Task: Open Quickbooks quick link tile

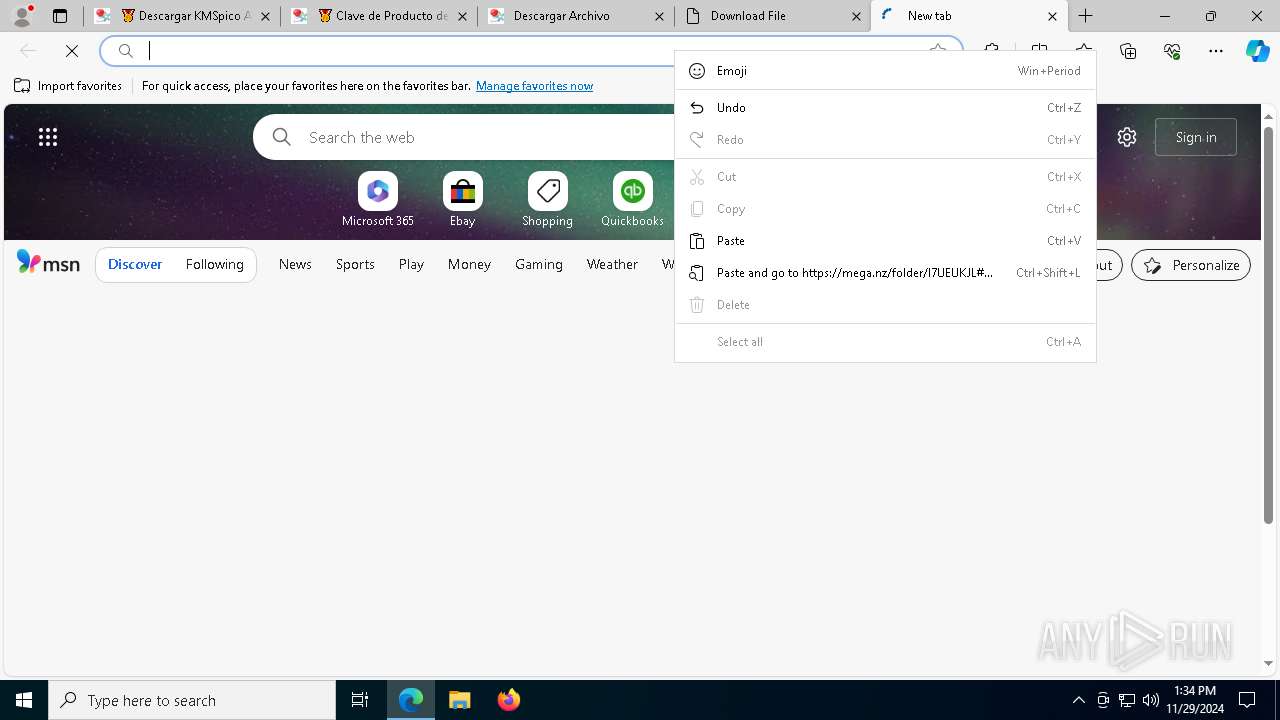Action: pyautogui.click(x=632, y=200)
